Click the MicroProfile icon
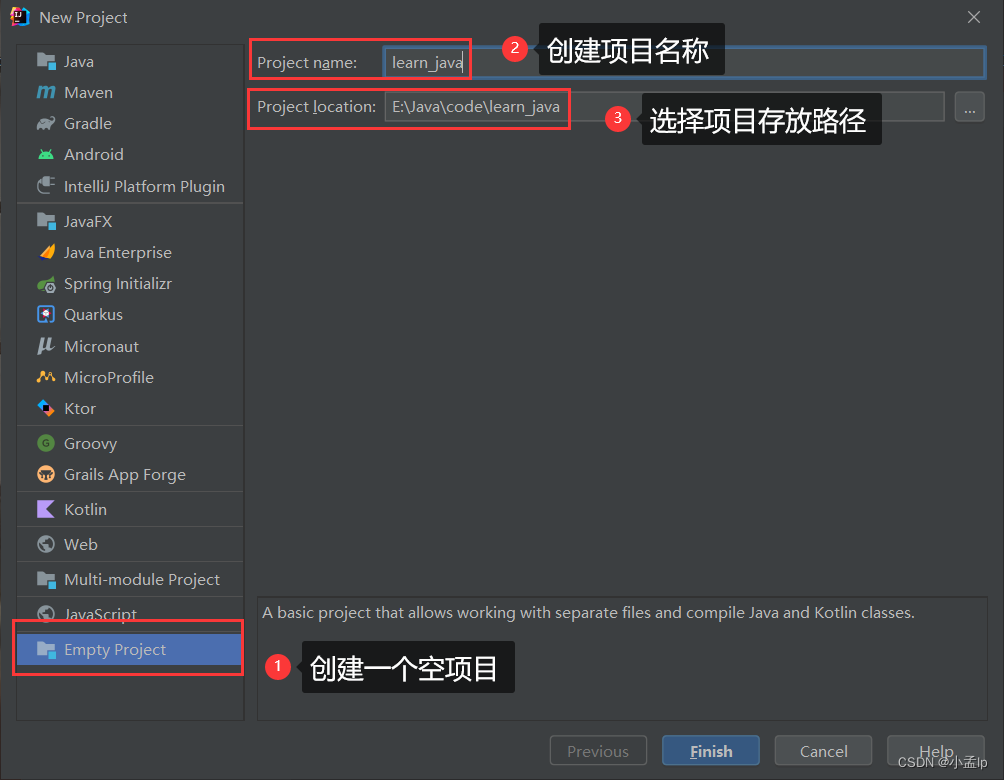Screen dimensions: 1004x780 (46, 377)
